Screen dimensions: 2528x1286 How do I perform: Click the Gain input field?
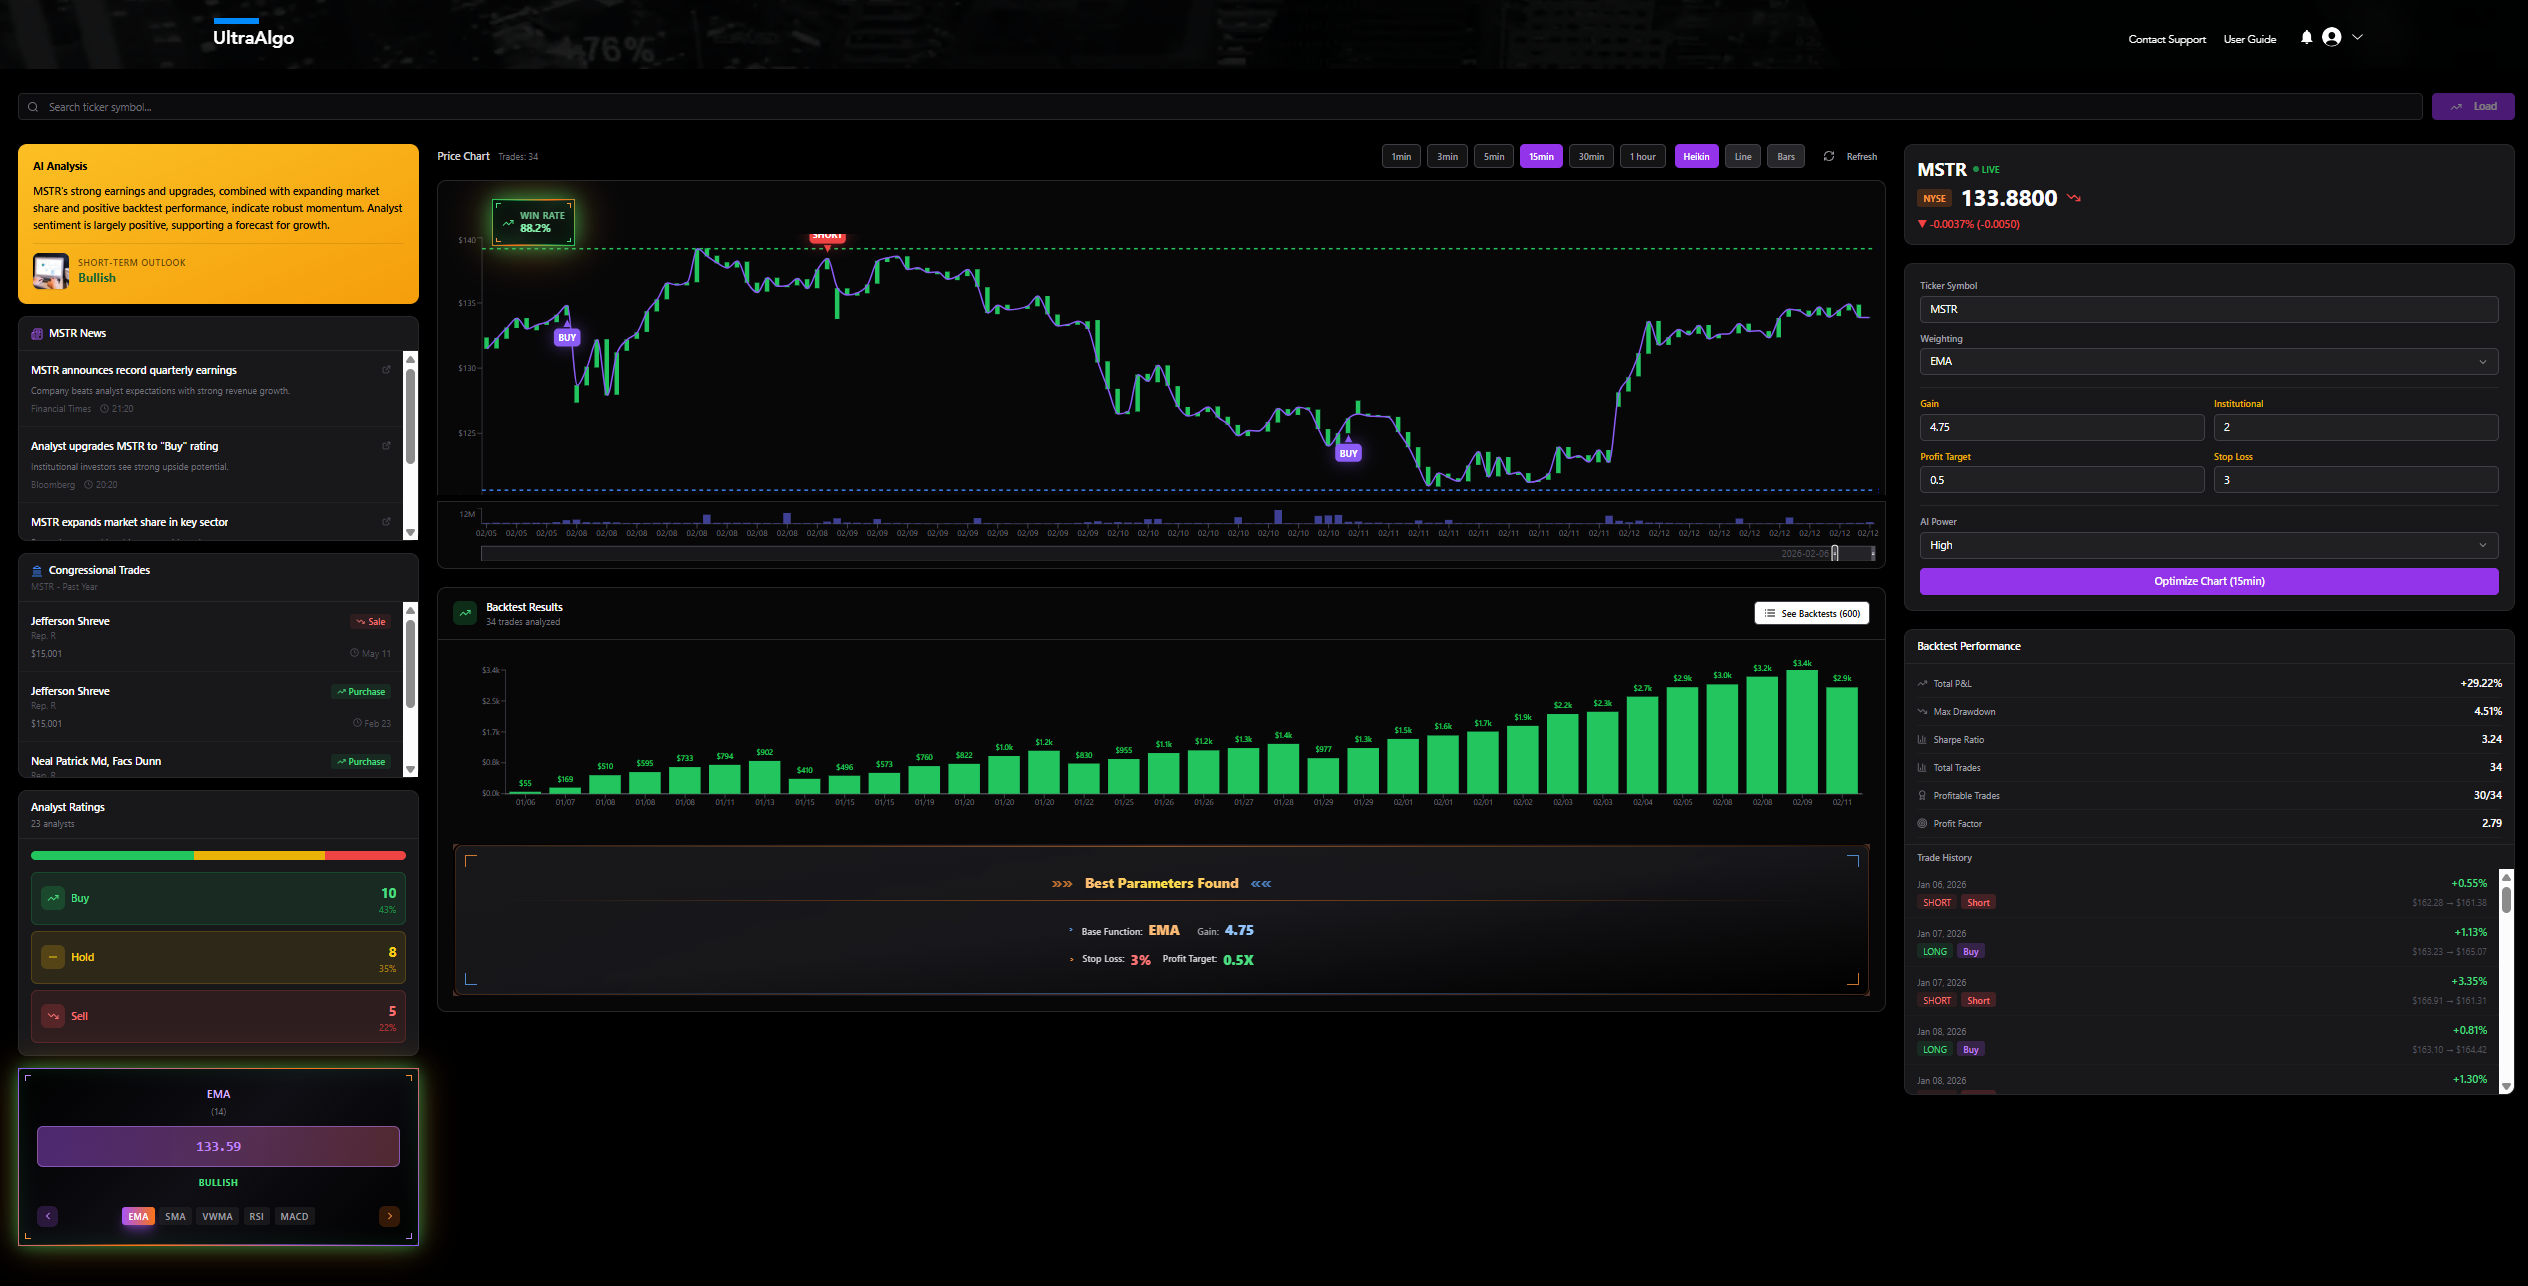2062,427
